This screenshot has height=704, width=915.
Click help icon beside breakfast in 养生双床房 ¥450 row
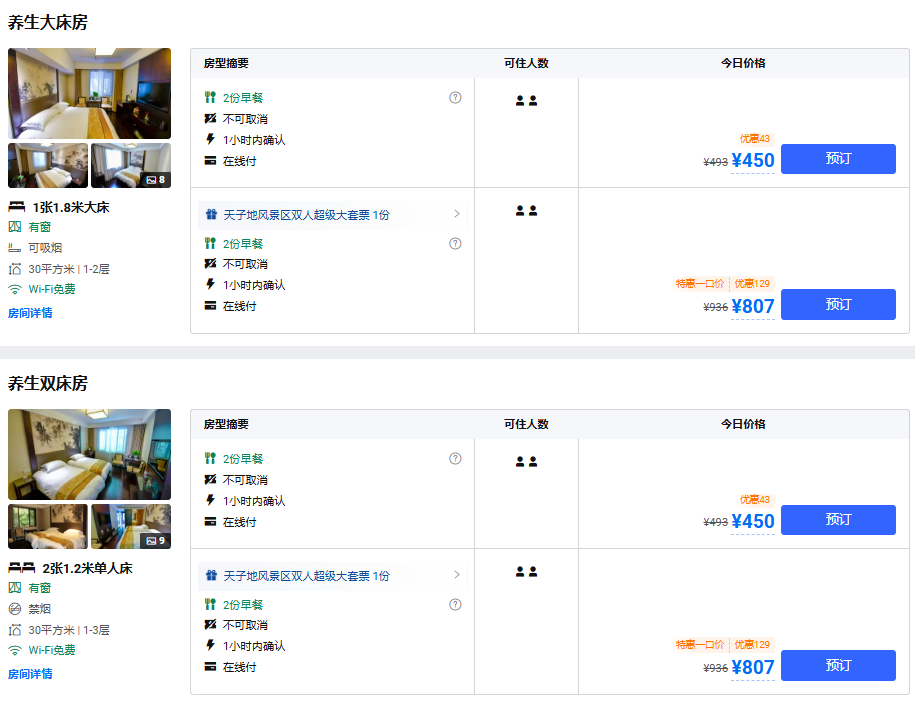pos(455,459)
